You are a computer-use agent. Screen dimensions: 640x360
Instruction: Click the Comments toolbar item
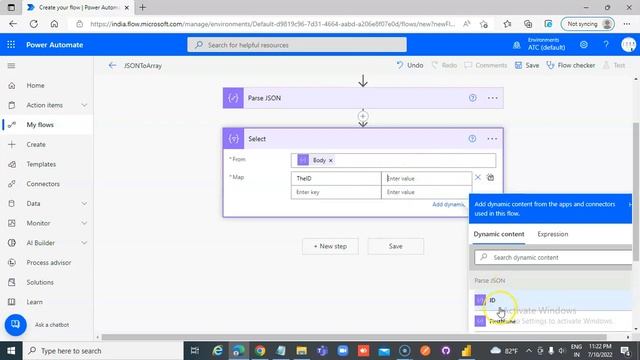[486, 65]
